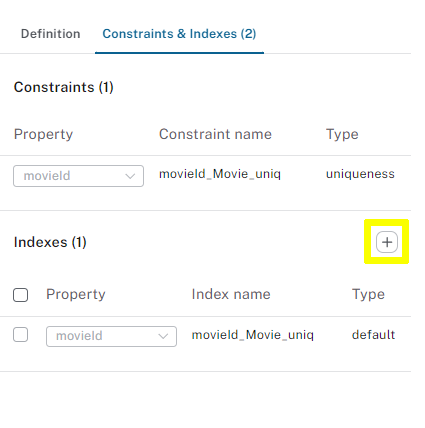Image resolution: width=425 pixels, height=428 pixels.
Task: Add a new index with plus icon
Action: (x=387, y=242)
